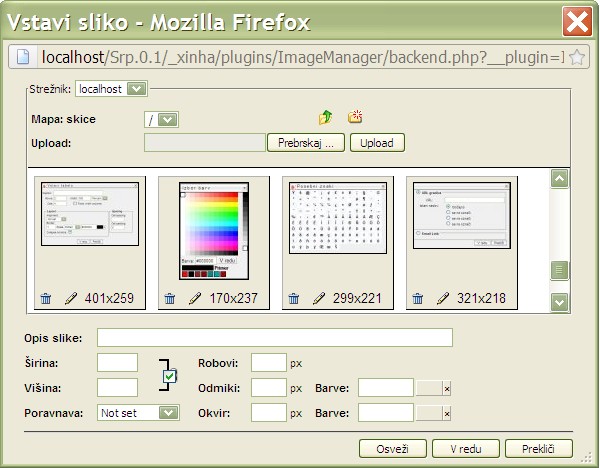
Task: Open the Strežnik localhost dropdown
Action: [137, 89]
